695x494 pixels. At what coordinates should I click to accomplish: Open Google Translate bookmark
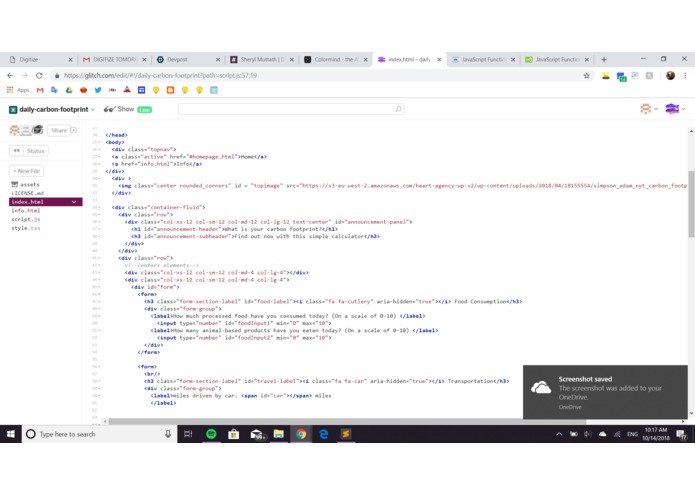pyautogui.click(x=55, y=90)
